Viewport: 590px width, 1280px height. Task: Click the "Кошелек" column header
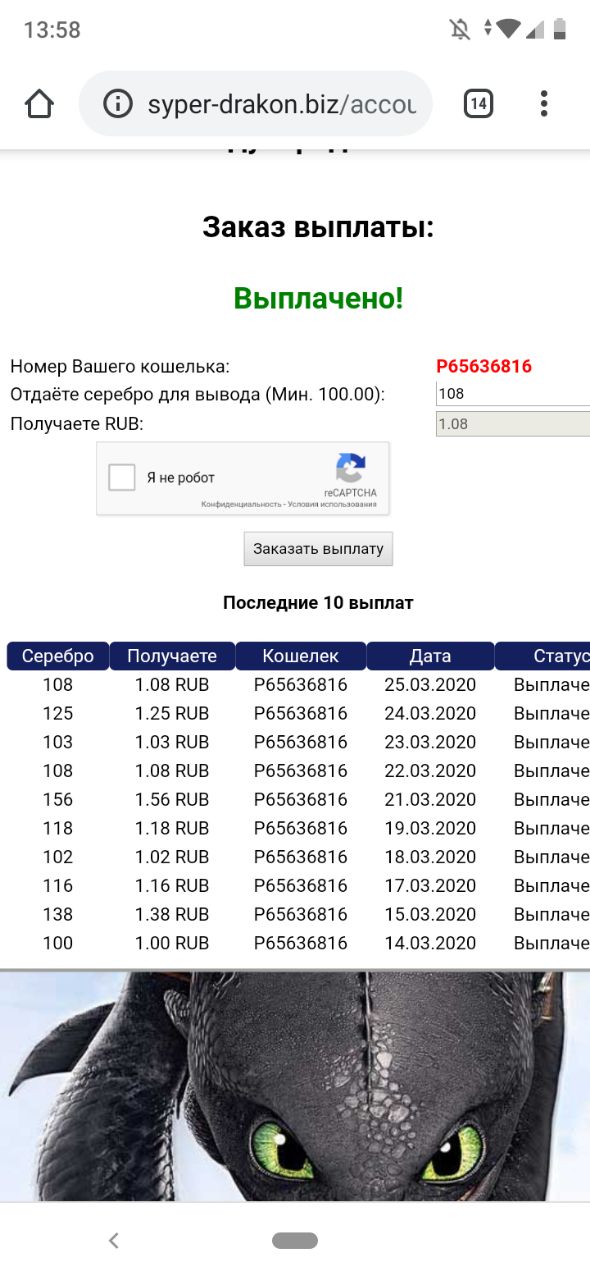pyautogui.click(x=300, y=656)
